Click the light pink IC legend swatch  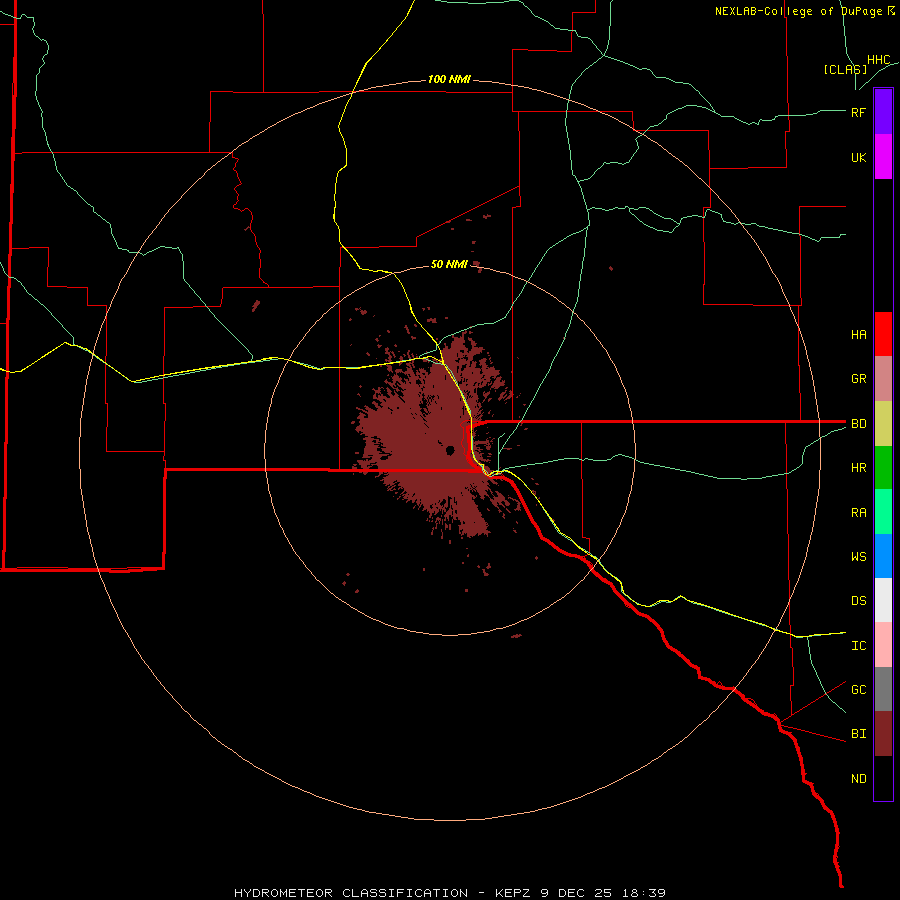pyautogui.click(x=883, y=645)
